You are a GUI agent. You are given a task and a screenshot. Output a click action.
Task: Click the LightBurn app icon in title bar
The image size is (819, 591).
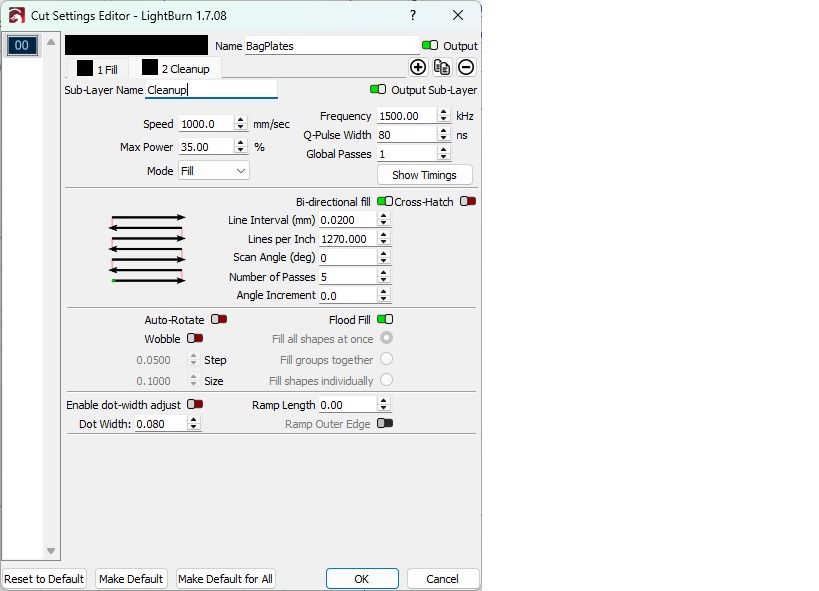[x=17, y=15]
